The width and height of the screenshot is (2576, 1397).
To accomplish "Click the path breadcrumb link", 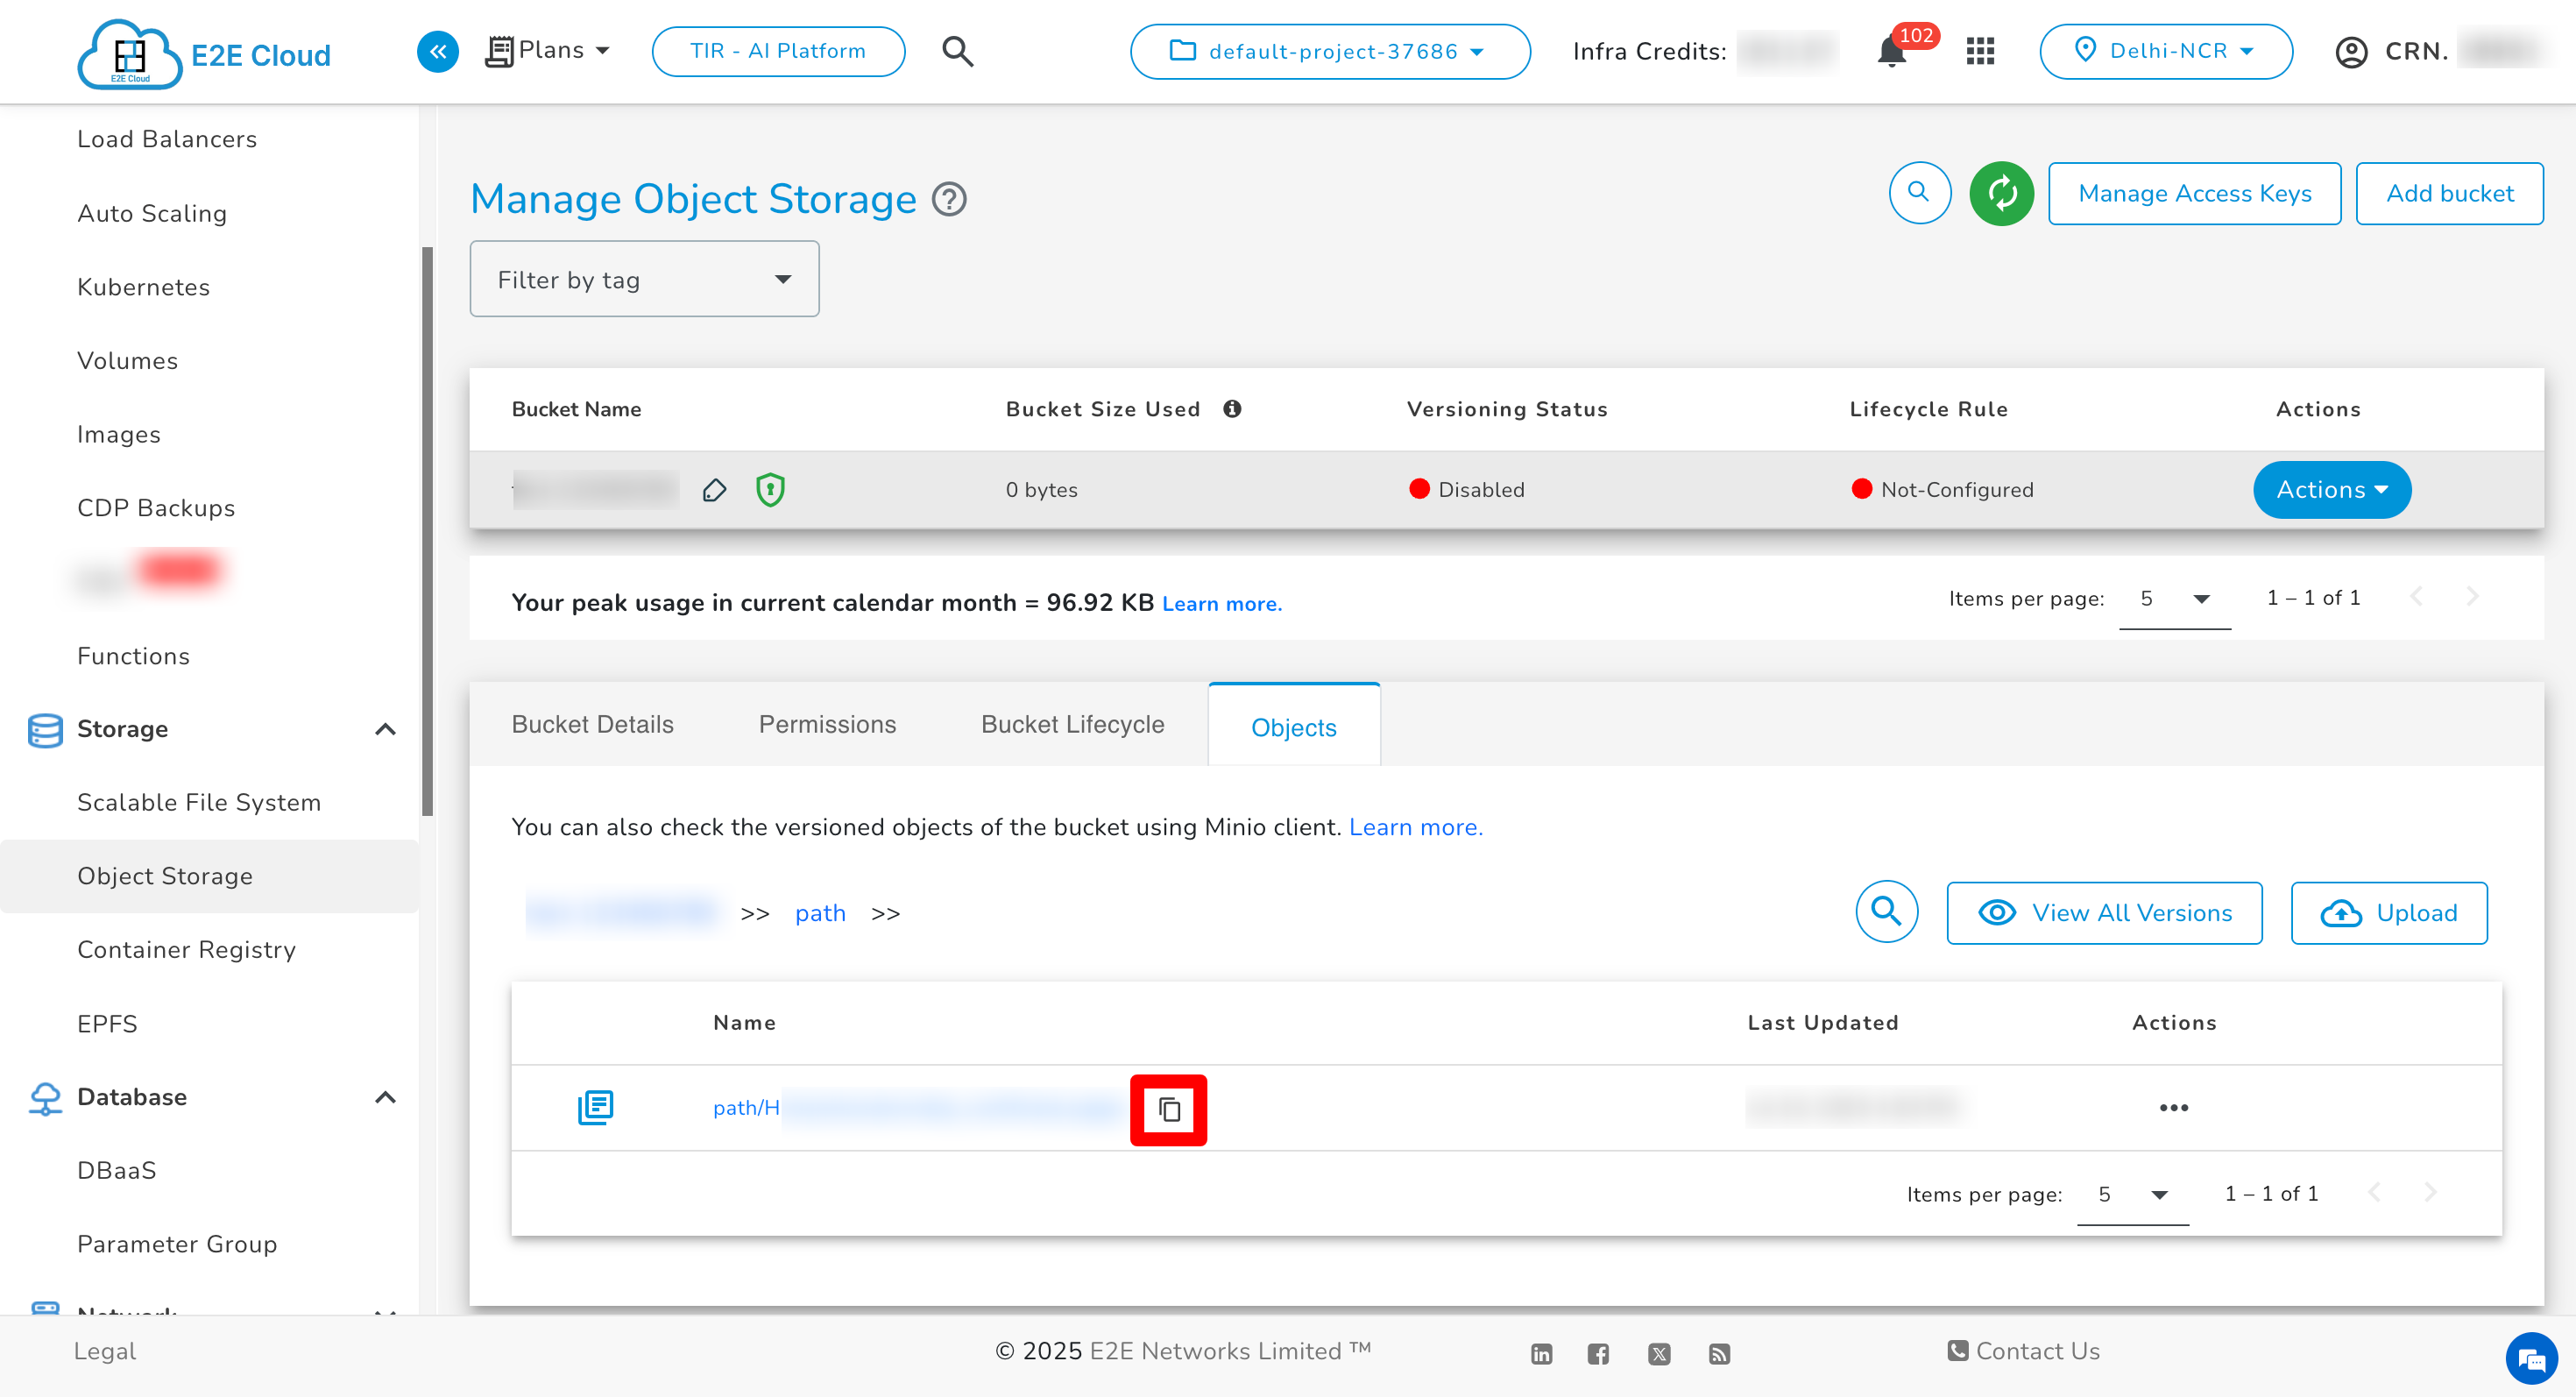I will point(820,913).
